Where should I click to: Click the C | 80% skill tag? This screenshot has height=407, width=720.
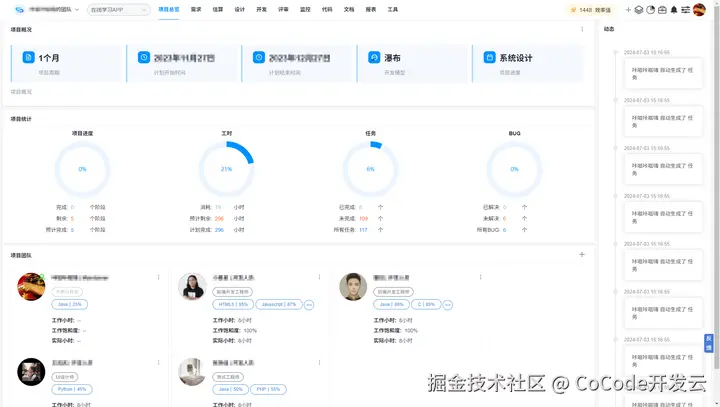[426, 304]
